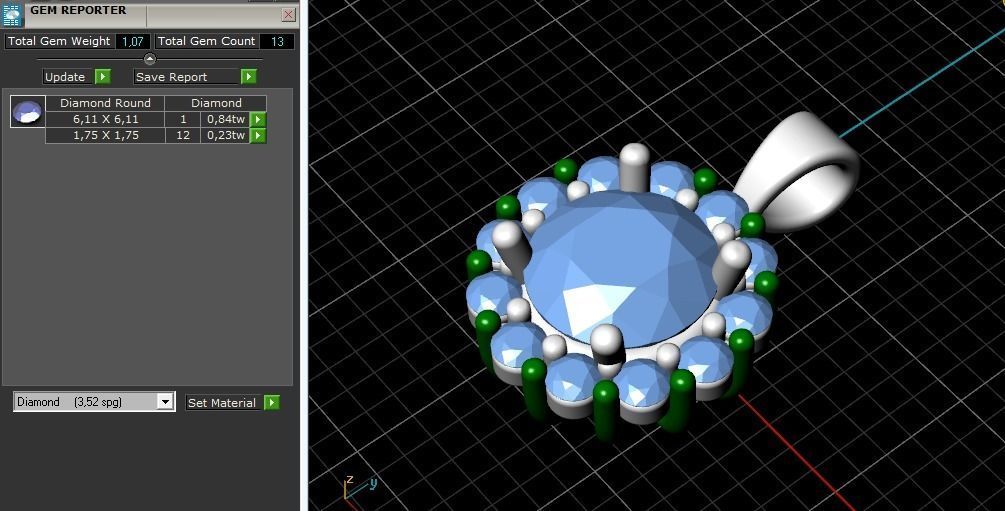Click the 1,75 X 1,75 size cell
The image size is (1005, 511).
point(105,135)
